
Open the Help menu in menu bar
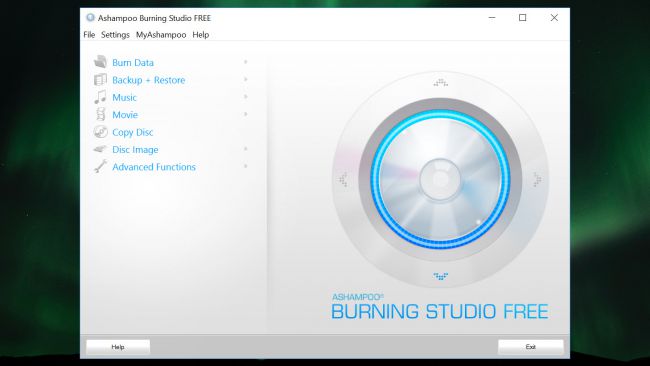pyautogui.click(x=201, y=35)
